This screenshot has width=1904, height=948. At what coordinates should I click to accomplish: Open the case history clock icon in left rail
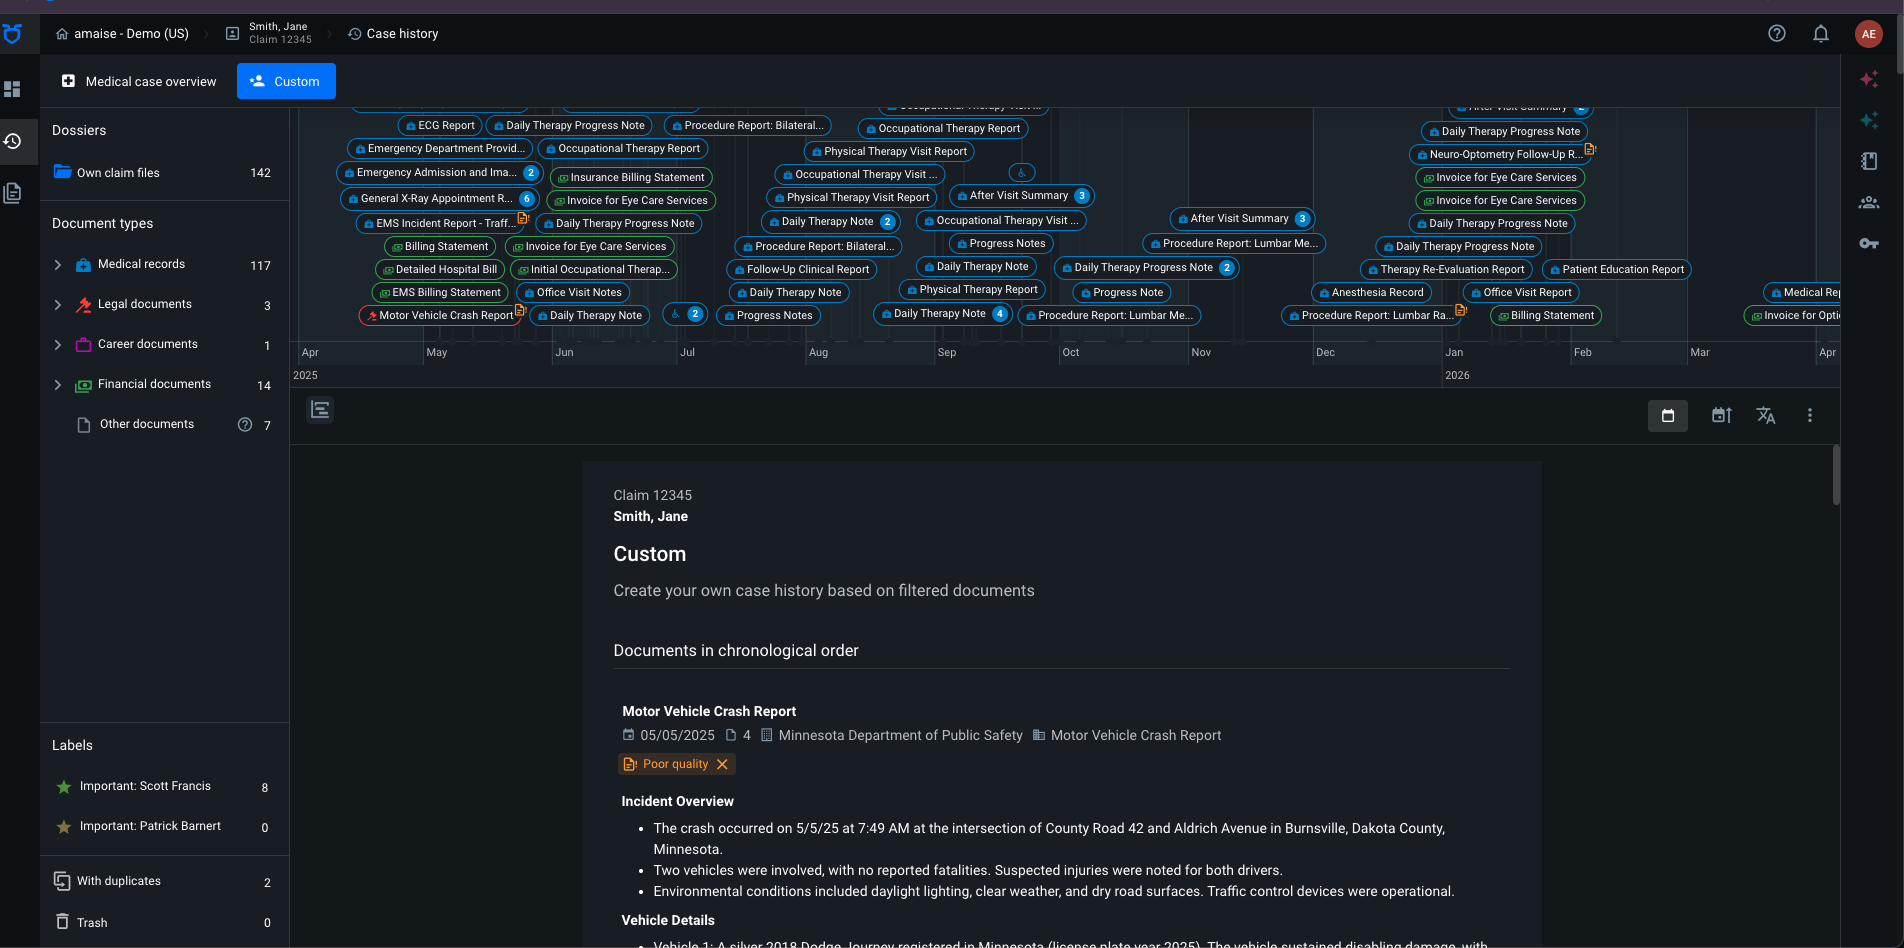[12, 141]
